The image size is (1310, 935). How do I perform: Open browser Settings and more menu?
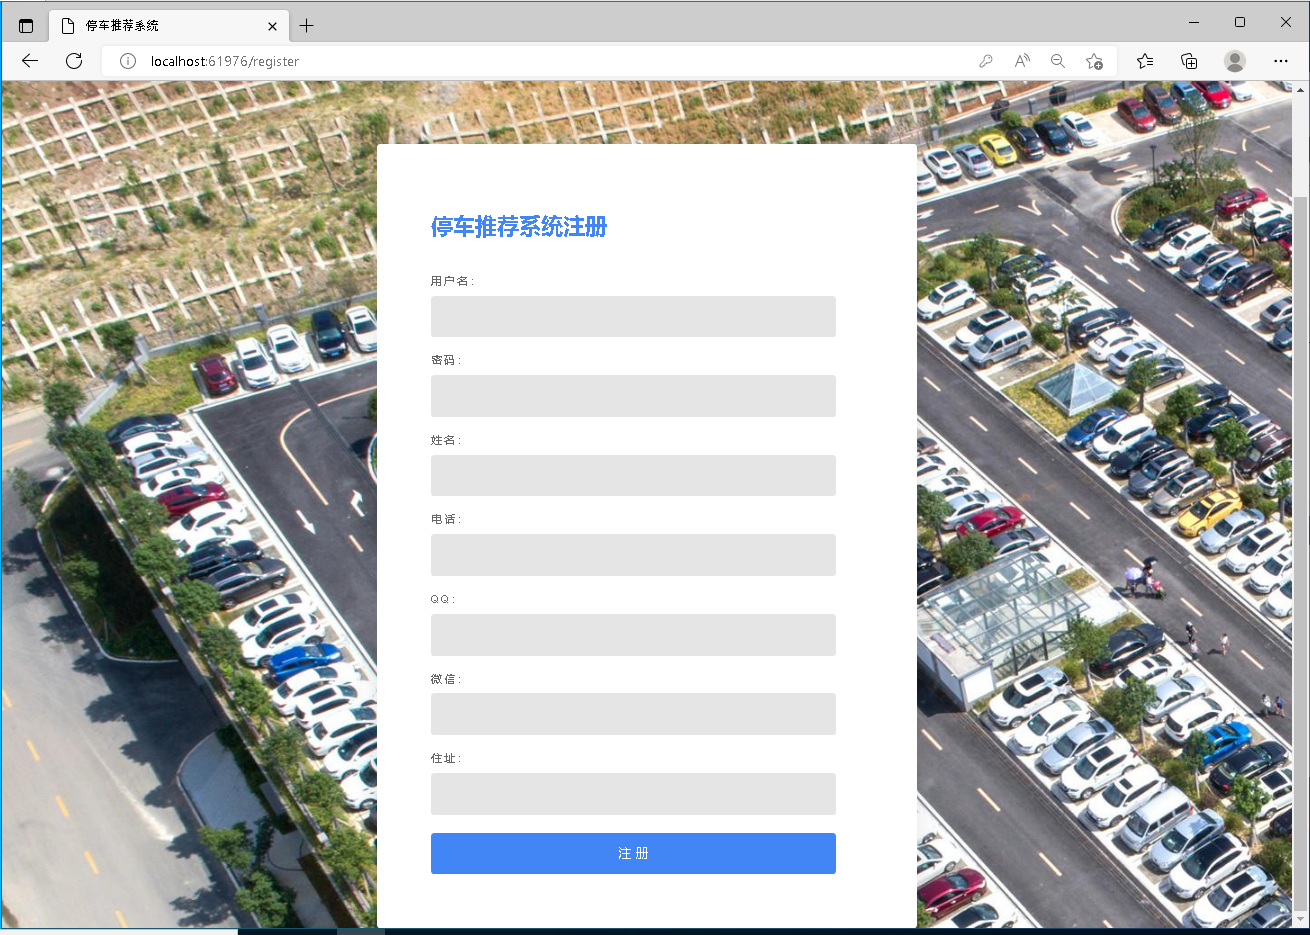1281,61
